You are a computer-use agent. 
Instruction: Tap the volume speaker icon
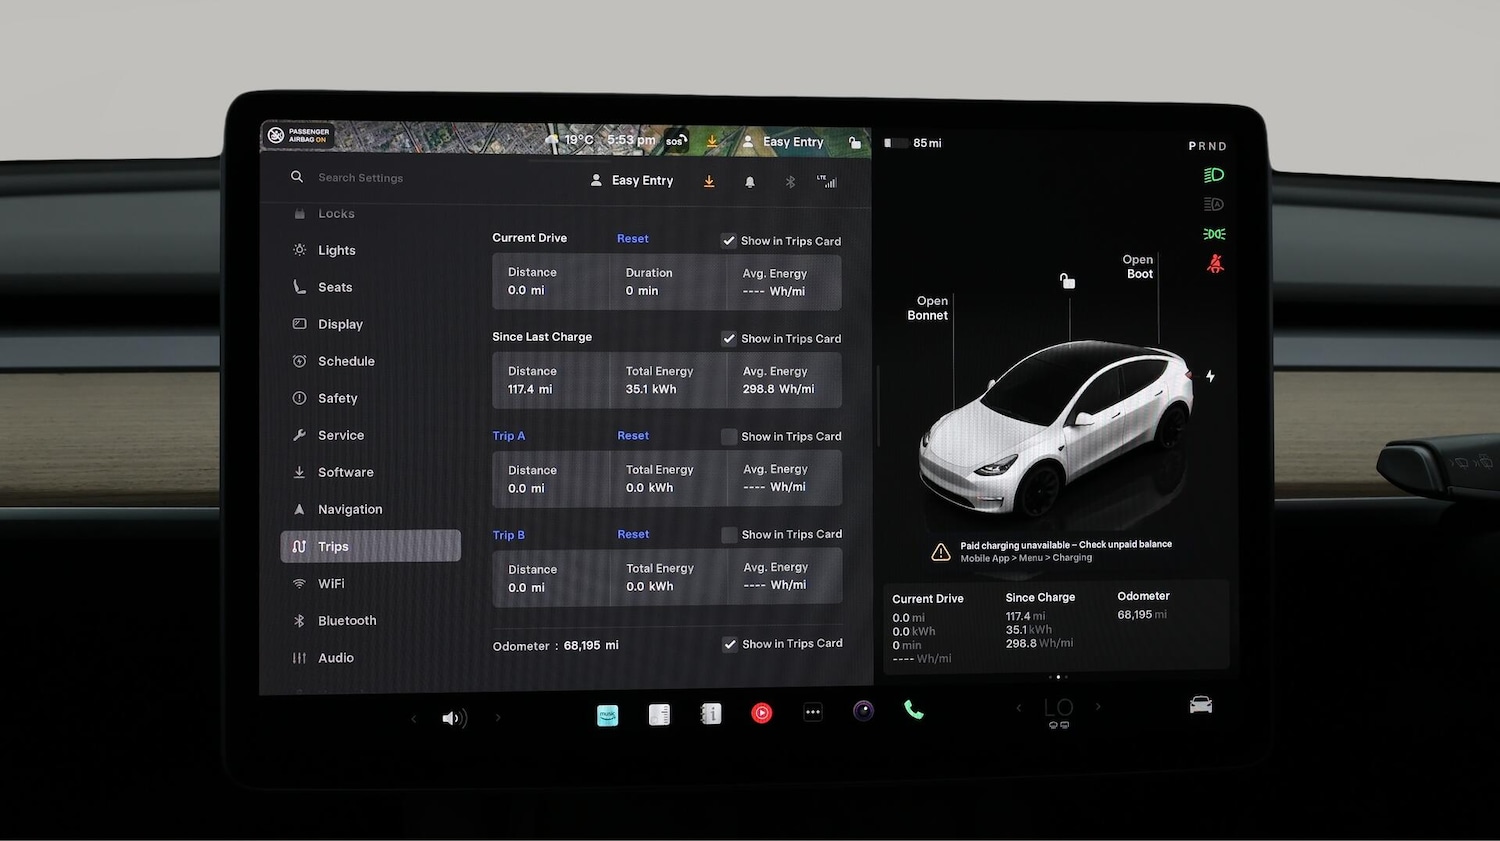pos(454,718)
